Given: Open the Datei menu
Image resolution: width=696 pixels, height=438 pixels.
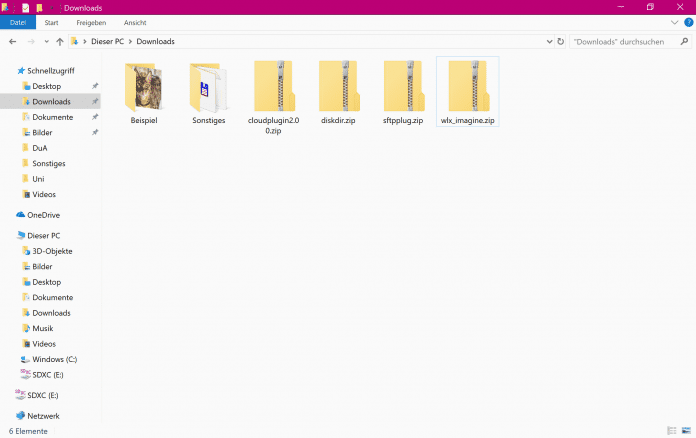Looking at the screenshot, I should (17, 22).
